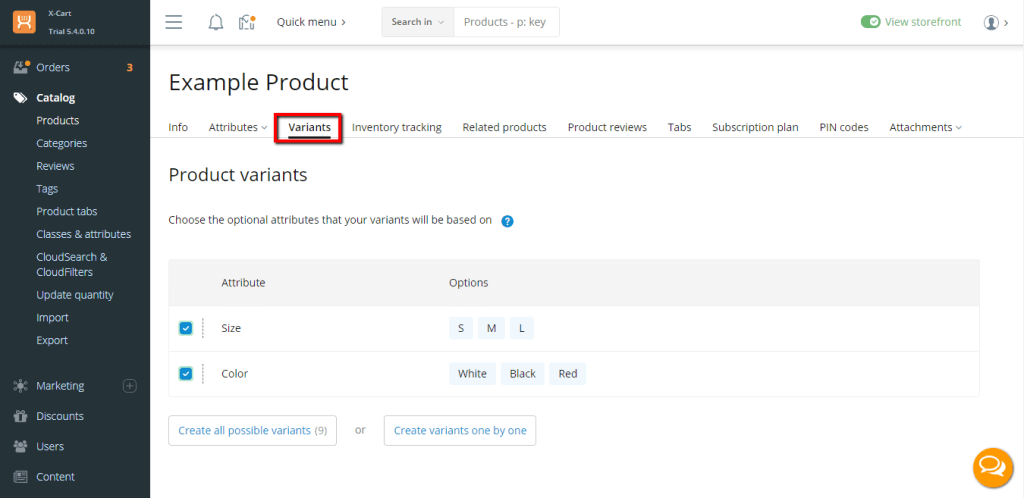Click the Red color option tag

point(568,374)
